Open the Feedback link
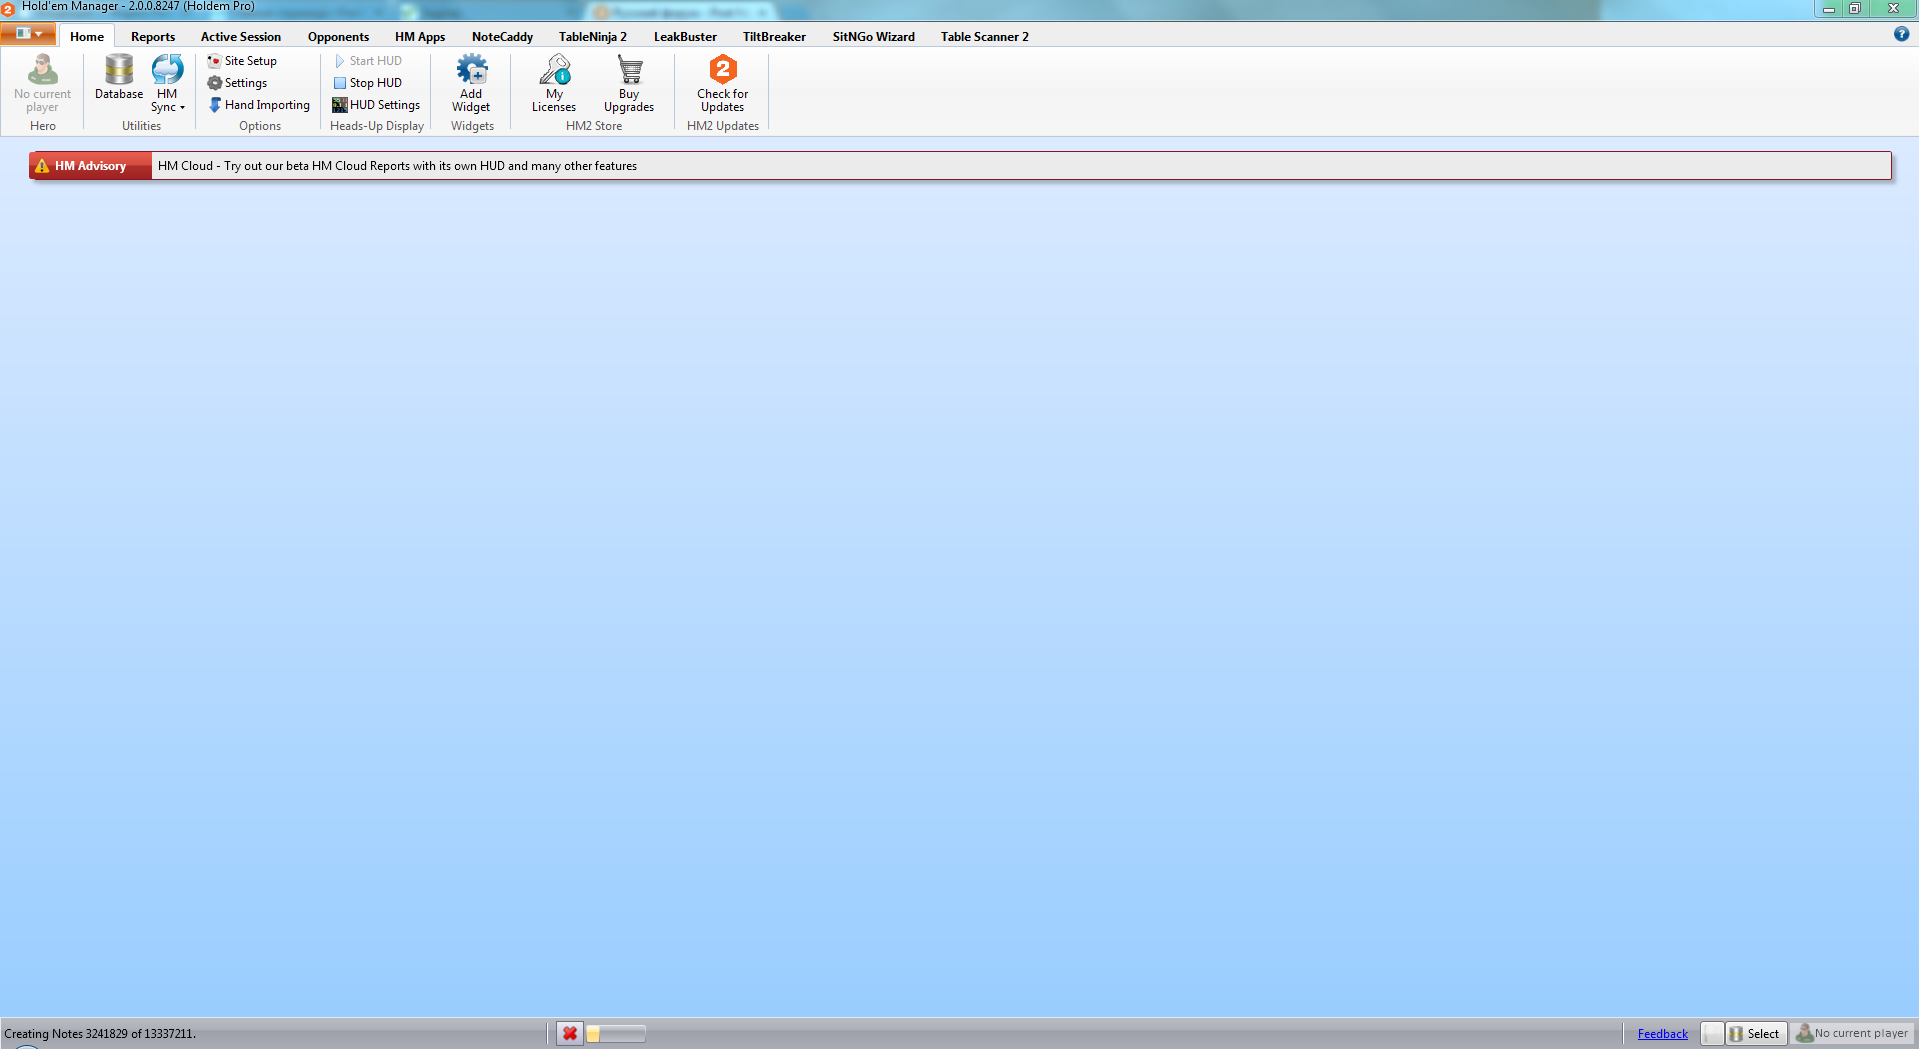 (1662, 1034)
